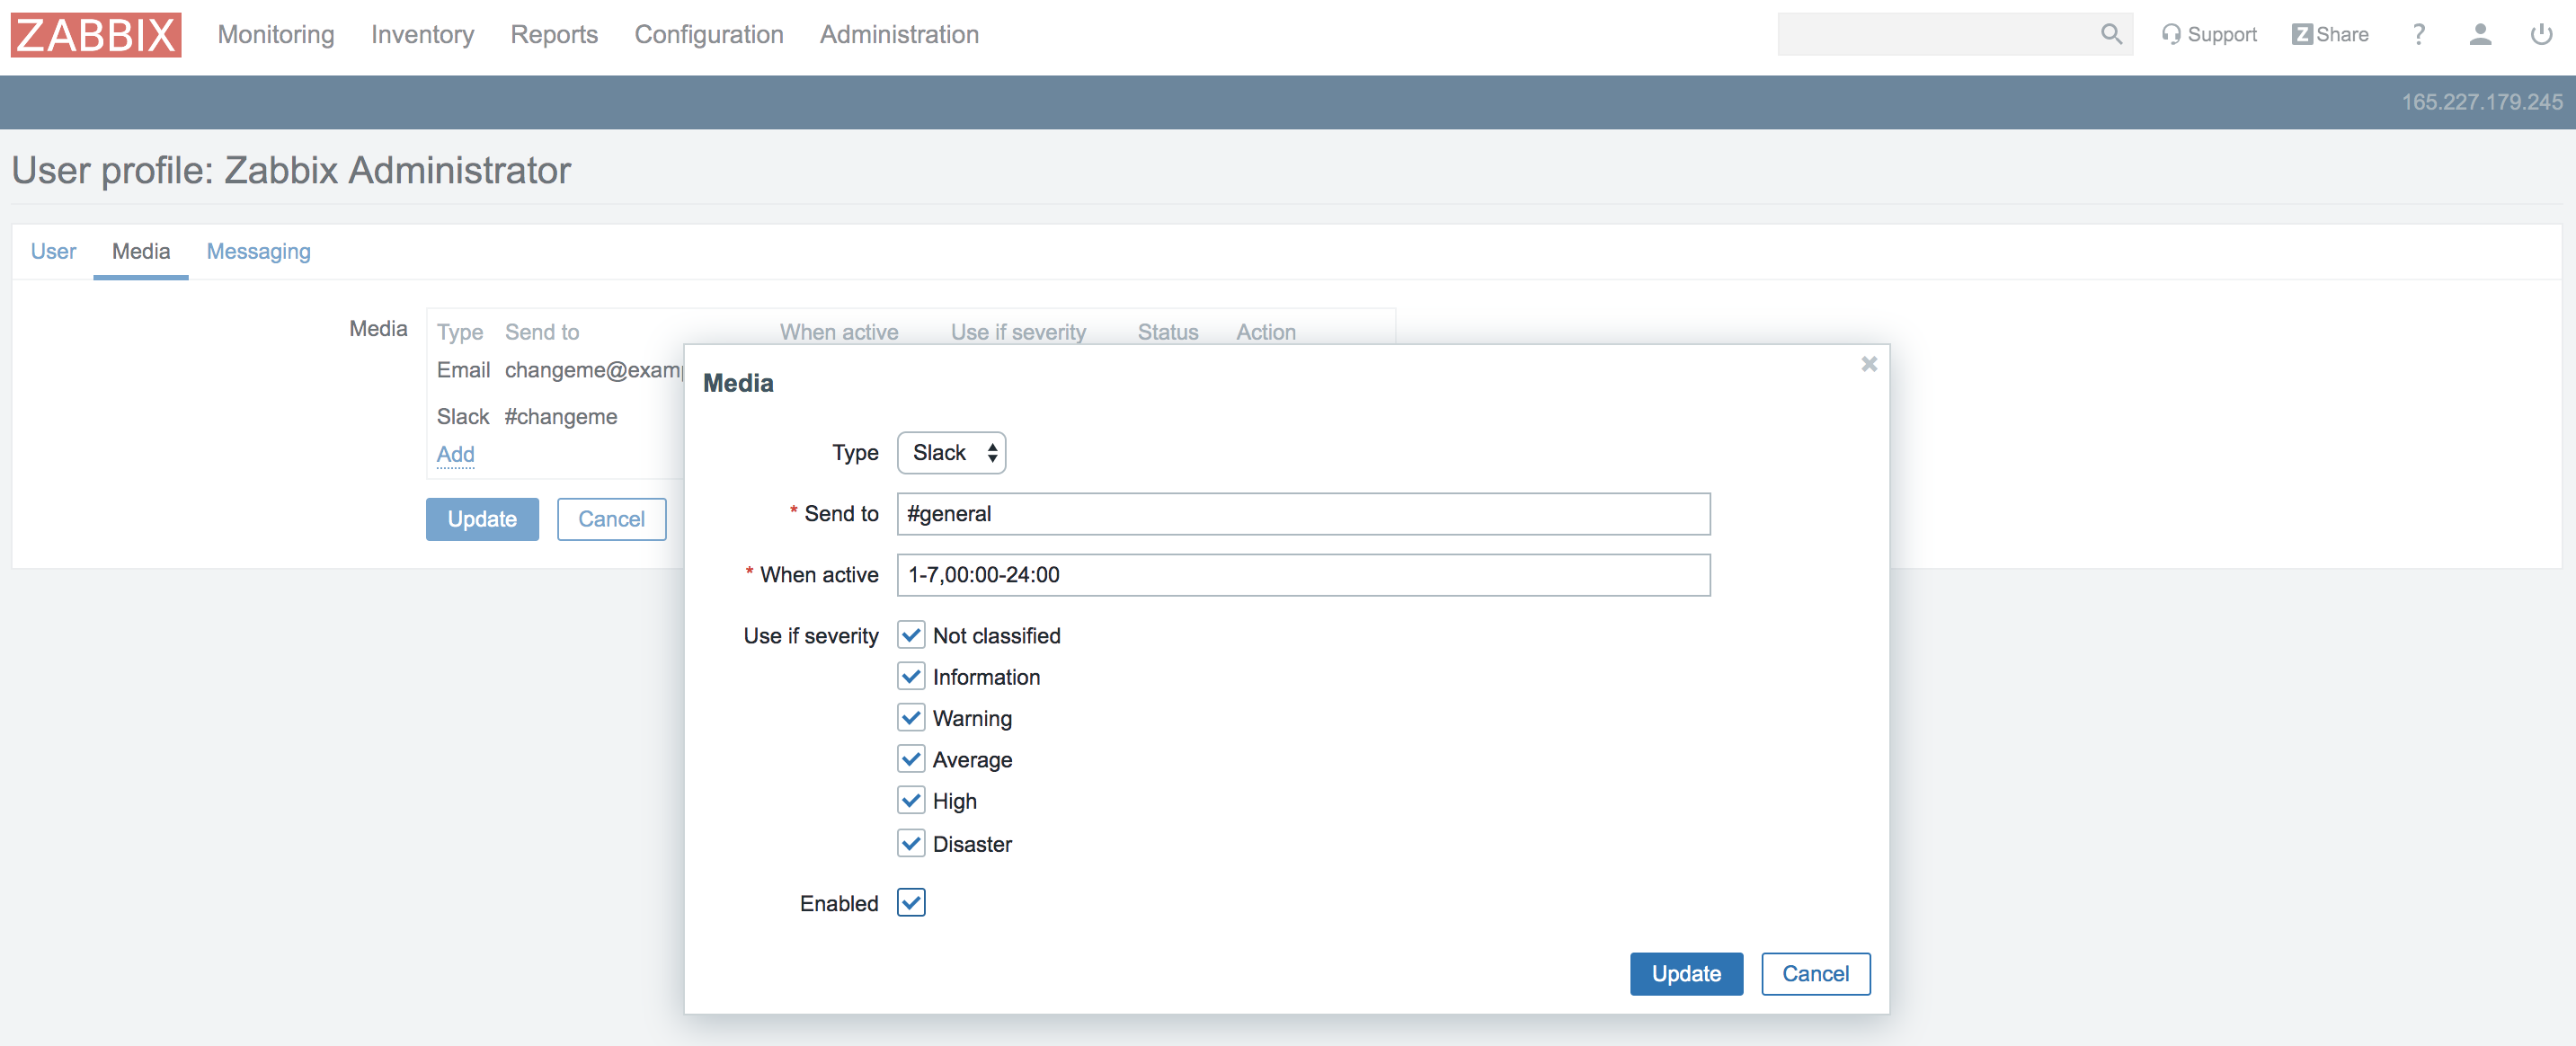Viewport: 2576px width, 1046px height.
Task: Click the sign out power icon
Action: (x=2541, y=35)
